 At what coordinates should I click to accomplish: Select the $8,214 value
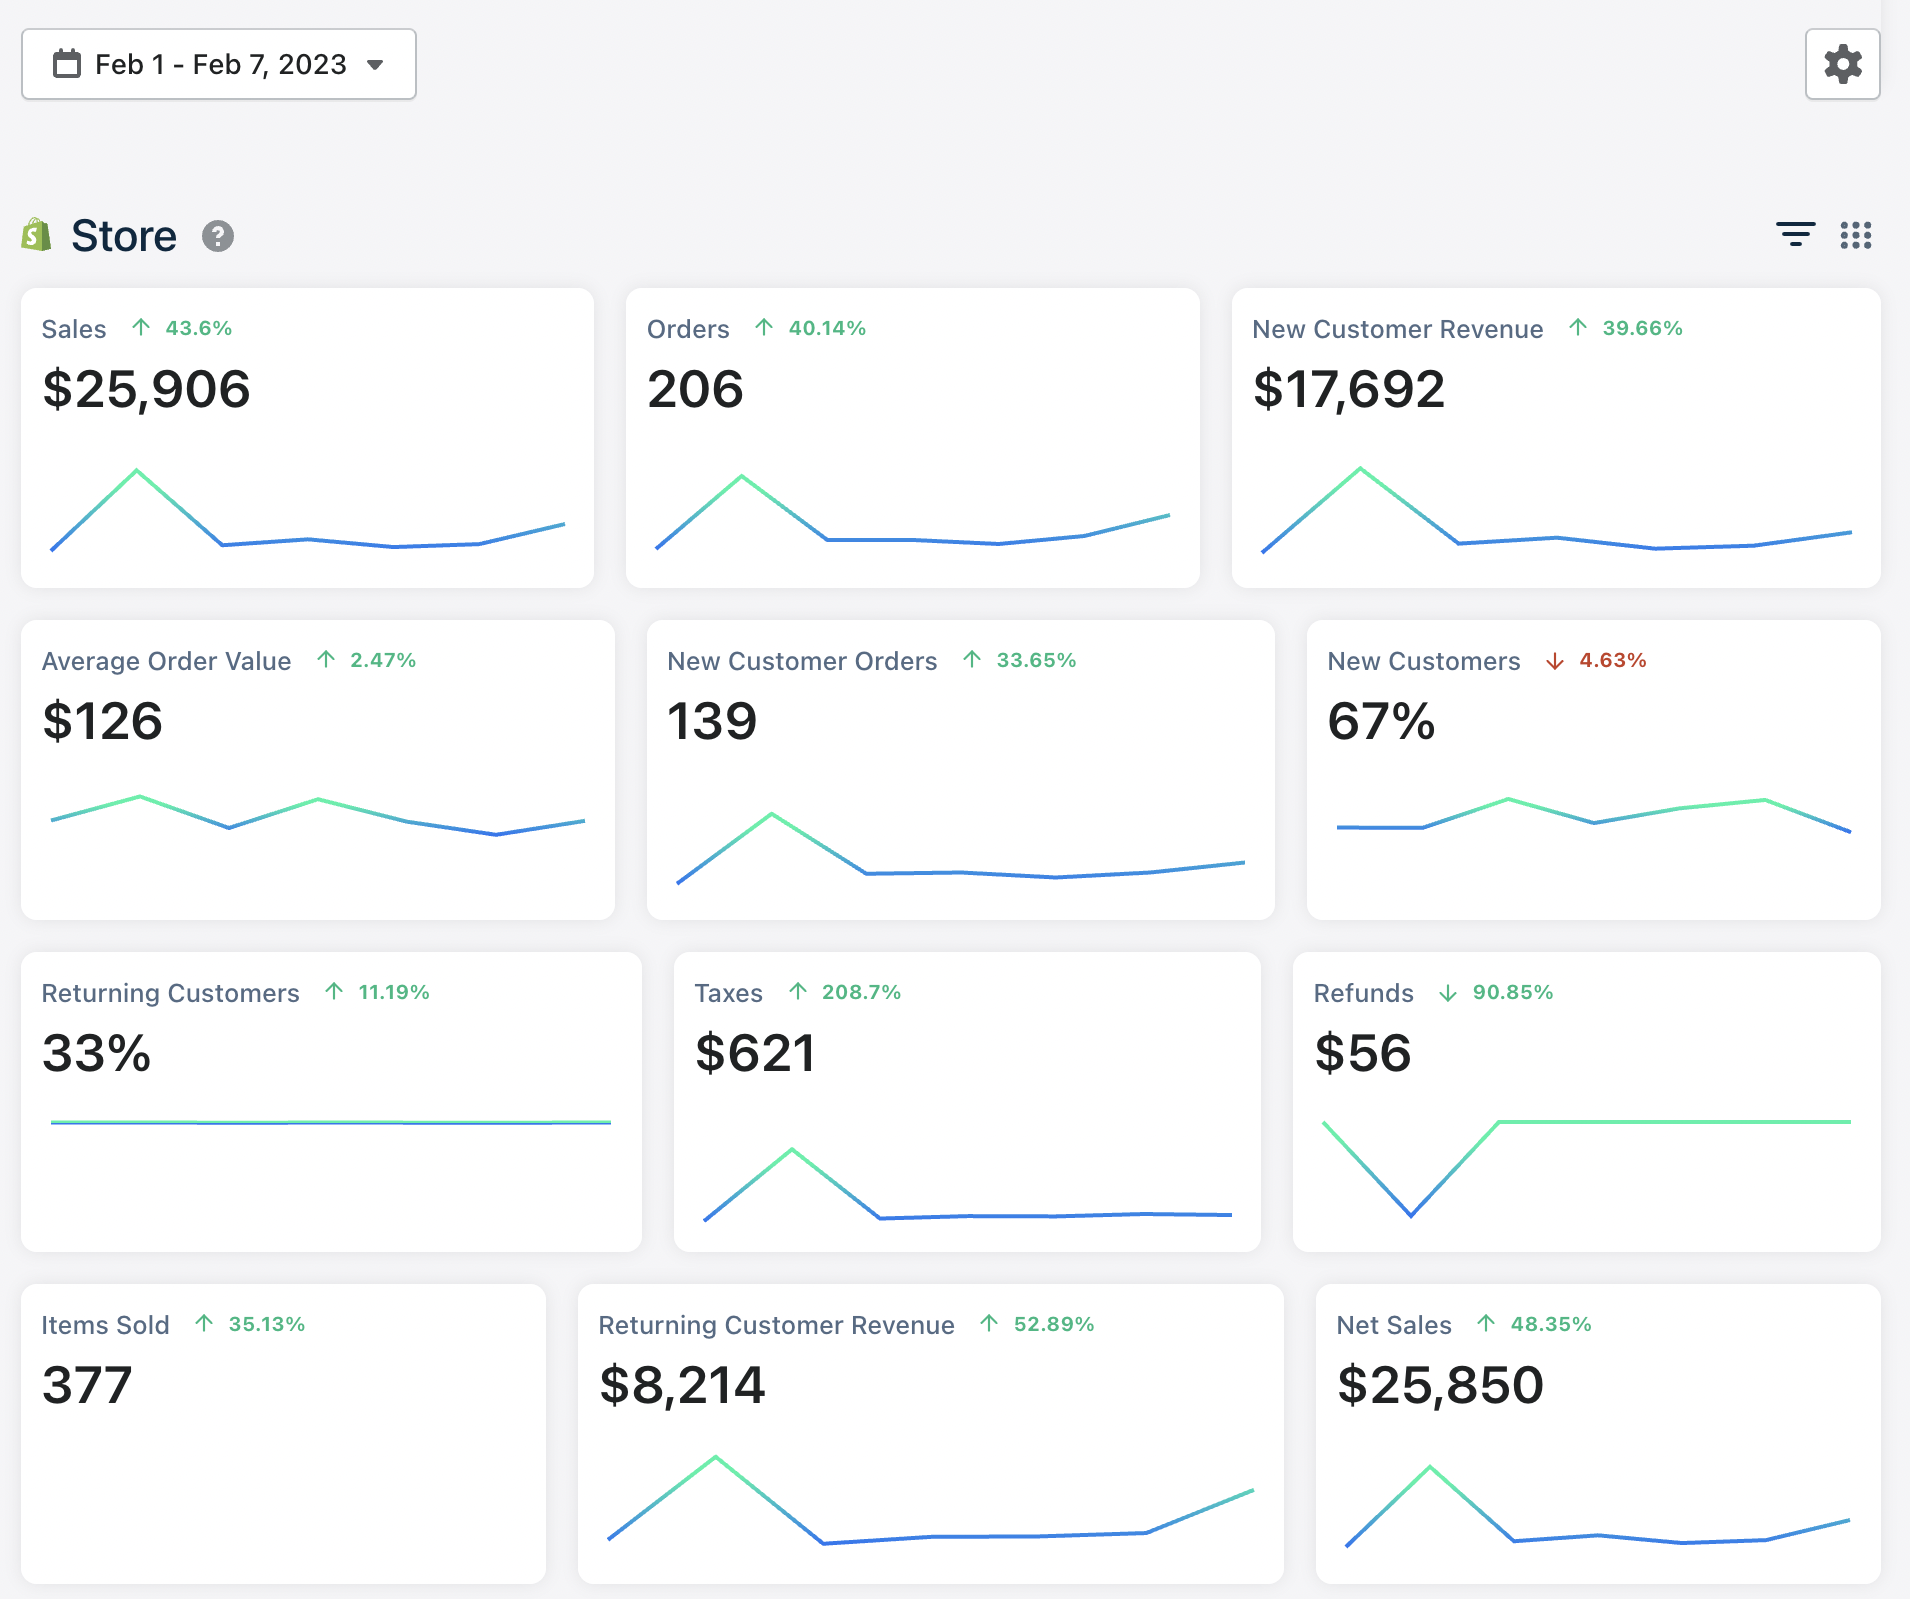tap(682, 1385)
